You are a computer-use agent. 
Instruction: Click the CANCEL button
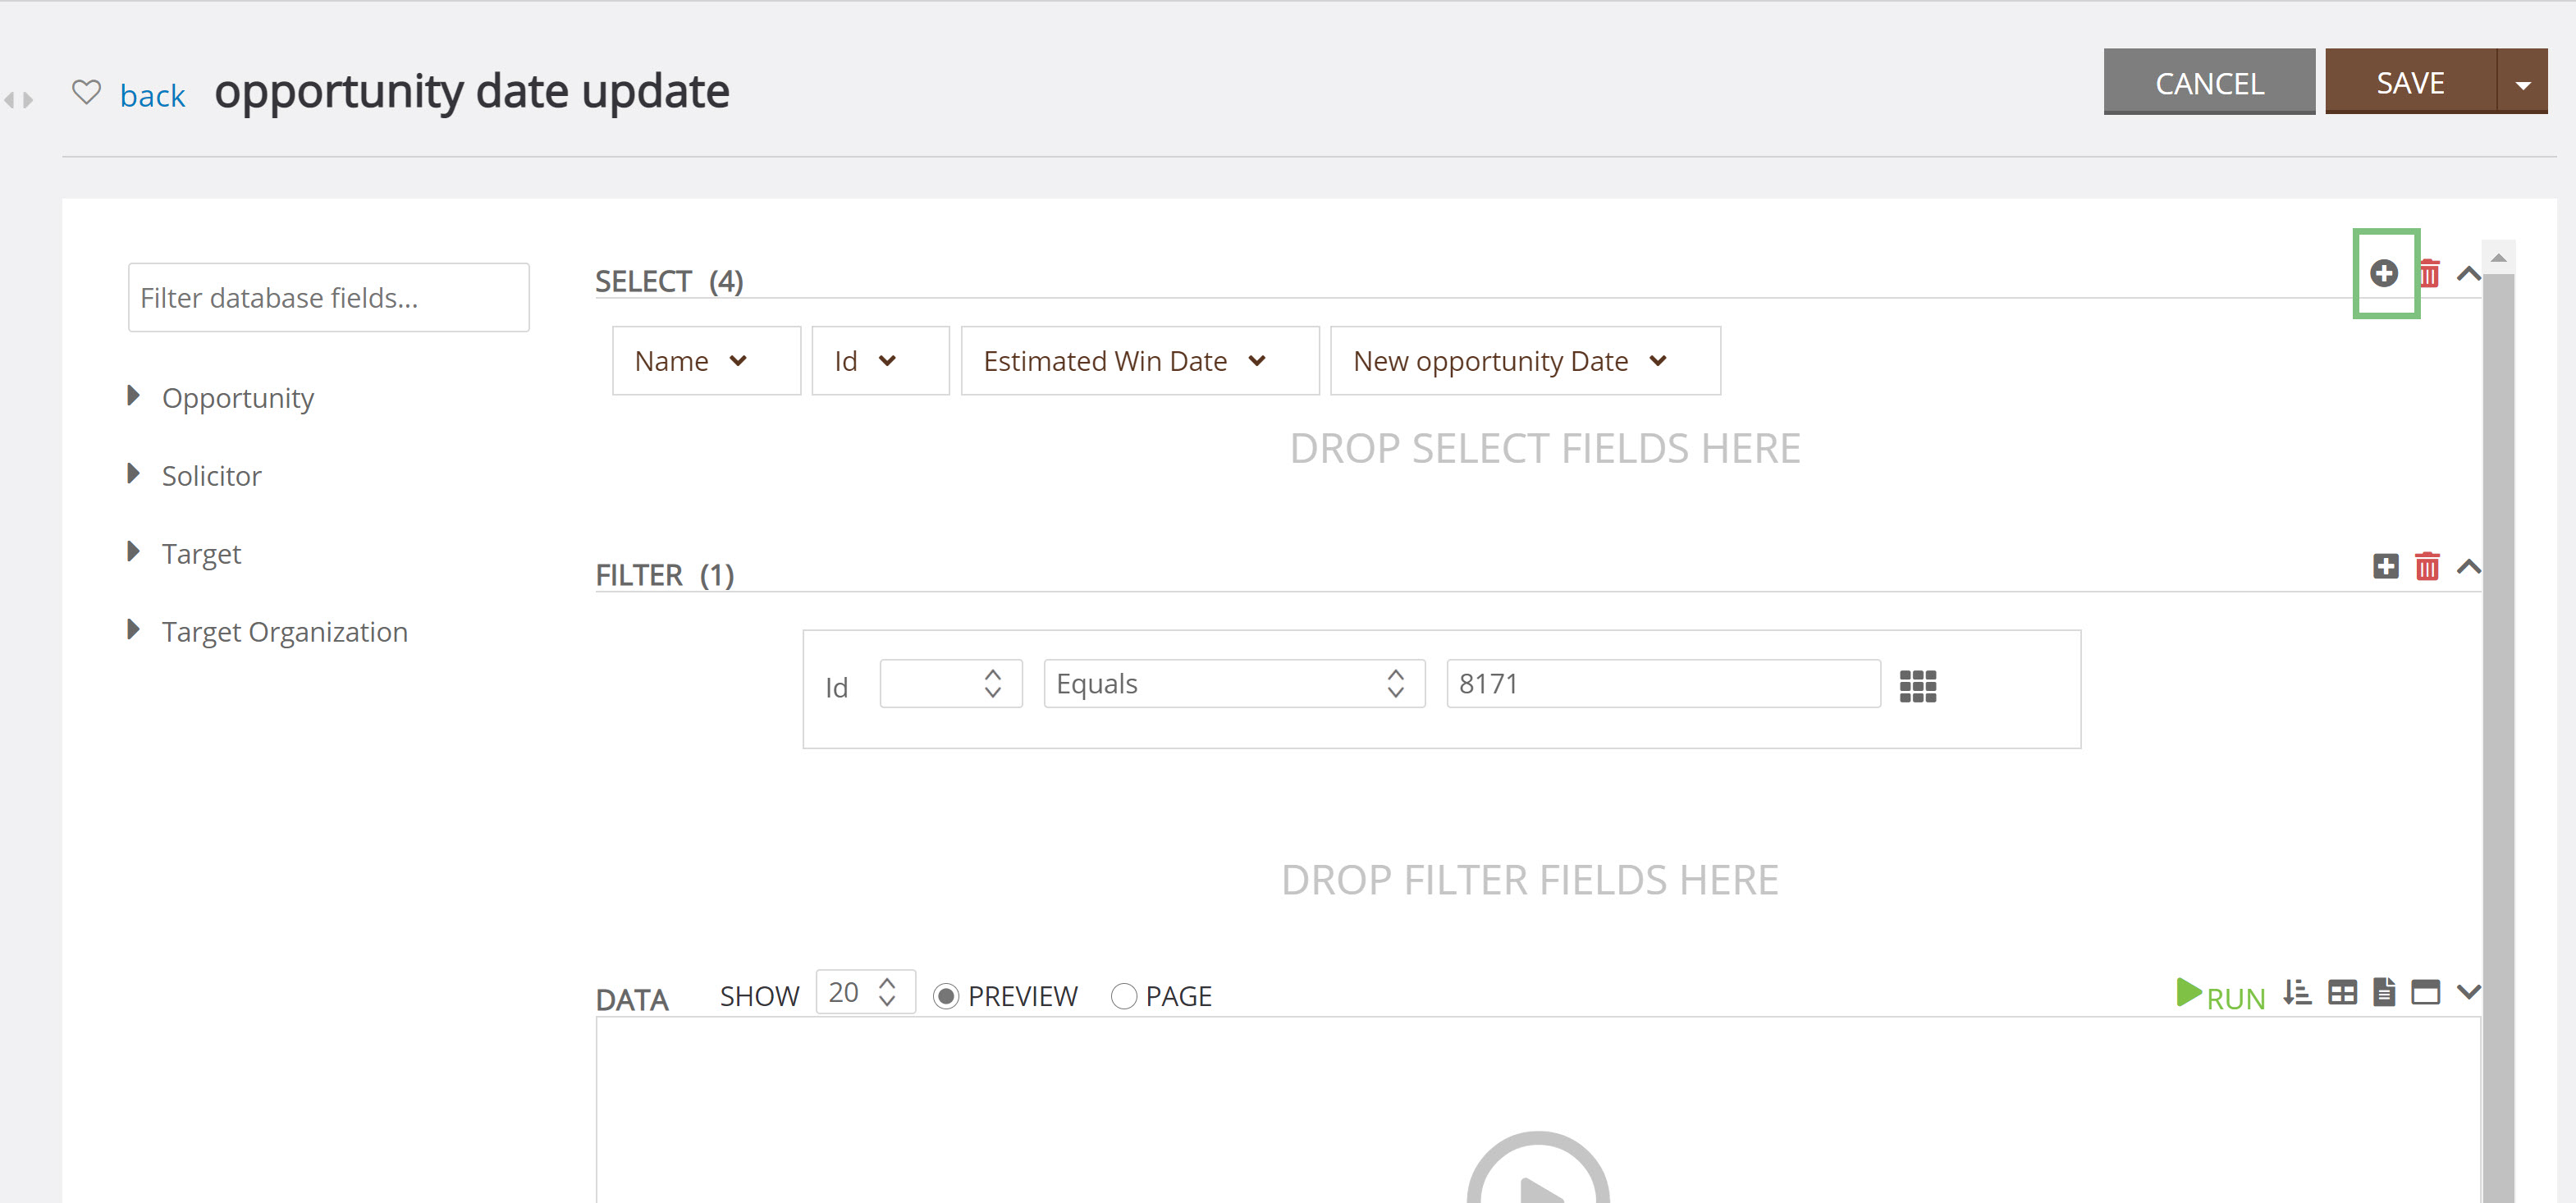tap(2209, 82)
